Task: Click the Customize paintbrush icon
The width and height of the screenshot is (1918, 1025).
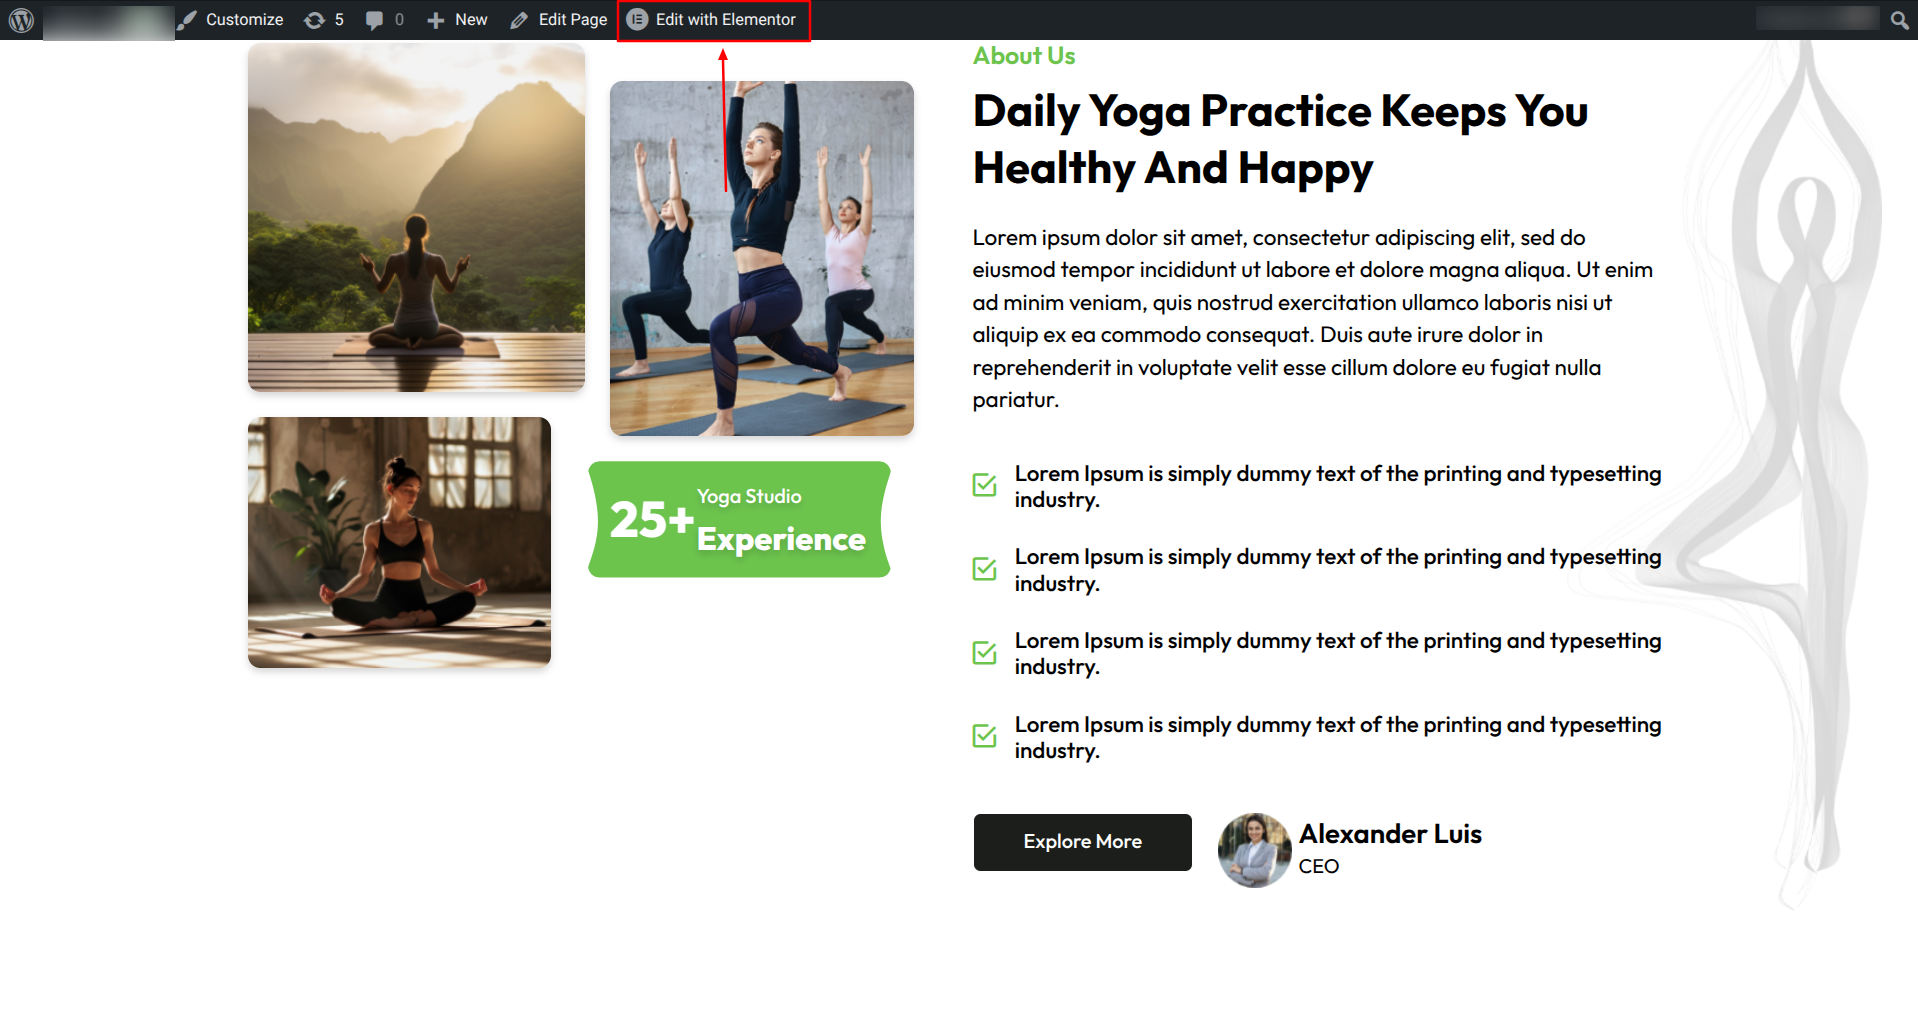Action: coord(188,19)
